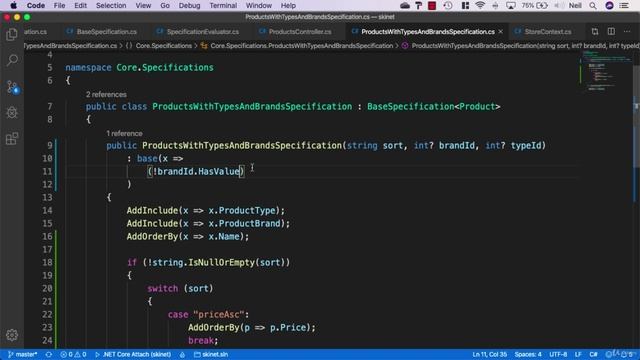
Task: Open the Terminal menu
Action: pyautogui.click(x=223, y=6)
